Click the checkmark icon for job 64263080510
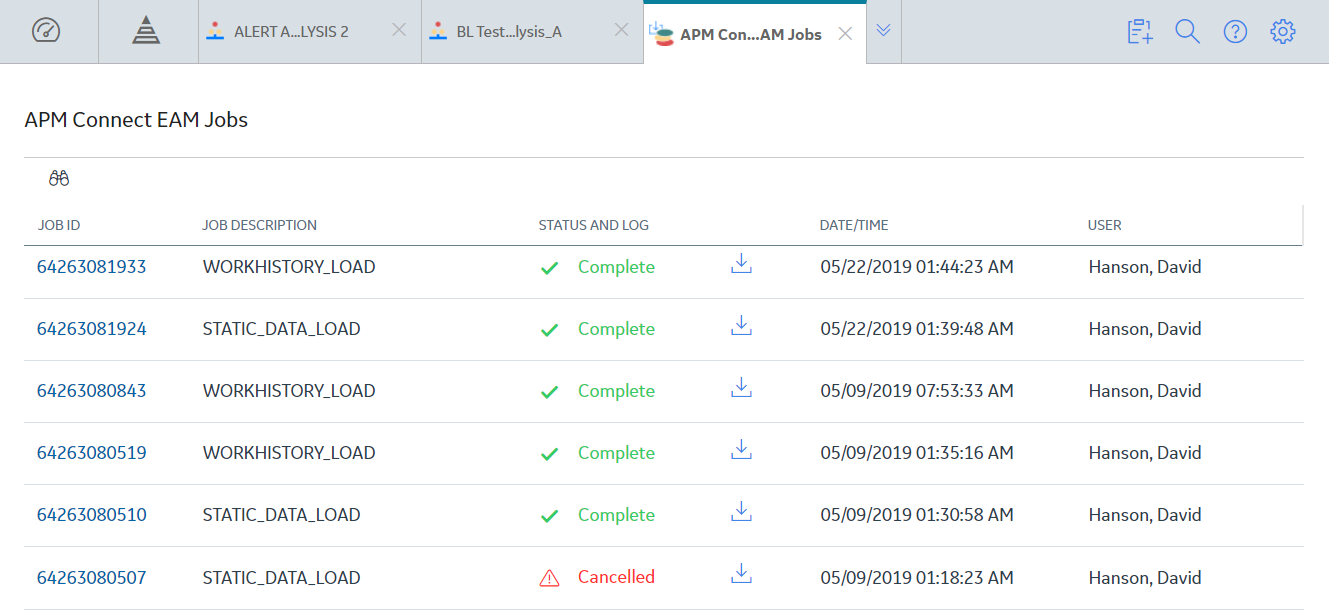This screenshot has height=612, width=1329. (x=549, y=516)
